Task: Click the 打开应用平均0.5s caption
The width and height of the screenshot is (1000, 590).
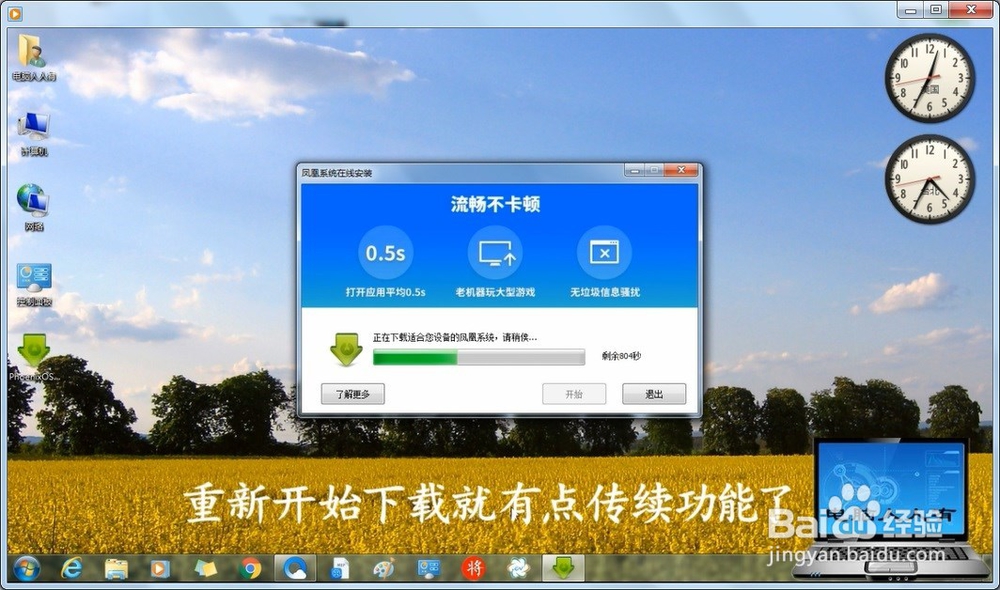Action: [385, 292]
